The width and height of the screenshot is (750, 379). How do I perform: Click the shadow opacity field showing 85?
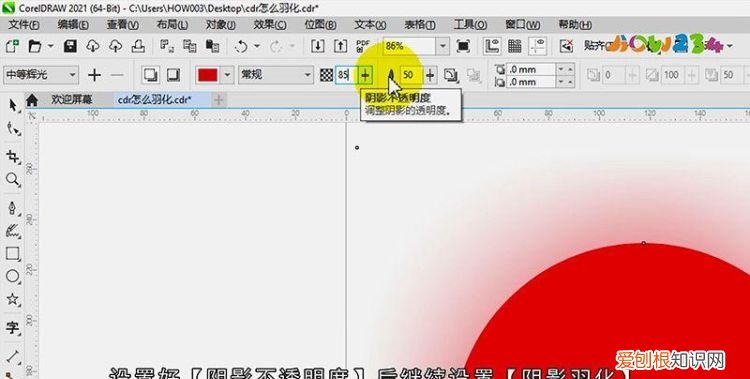tap(347, 75)
